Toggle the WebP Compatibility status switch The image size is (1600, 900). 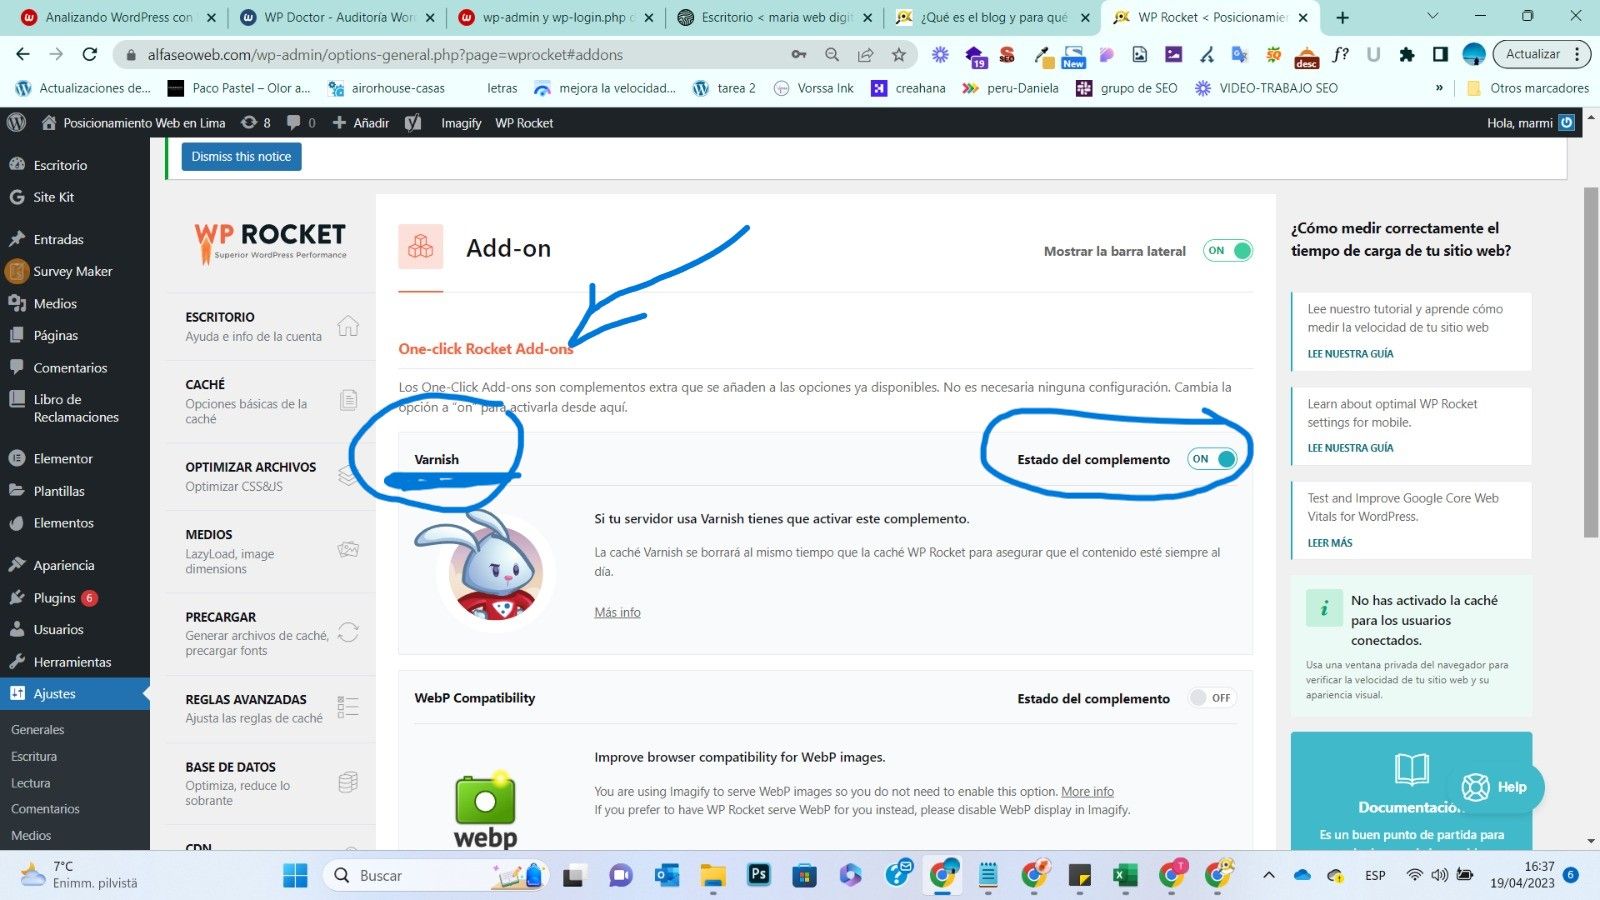(1212, 698)
